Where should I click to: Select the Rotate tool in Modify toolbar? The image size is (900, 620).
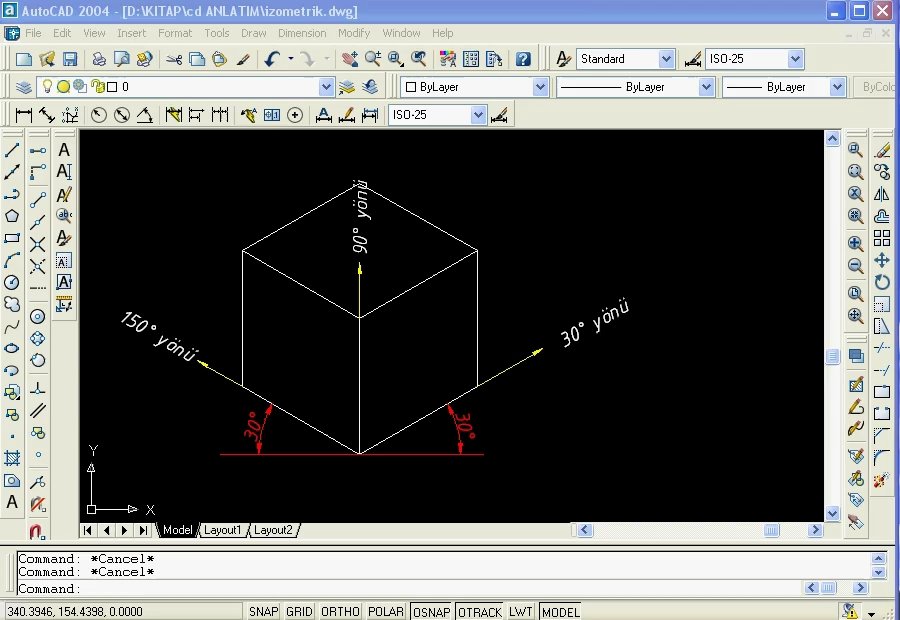pyautogui.click(x=882, y=282)
